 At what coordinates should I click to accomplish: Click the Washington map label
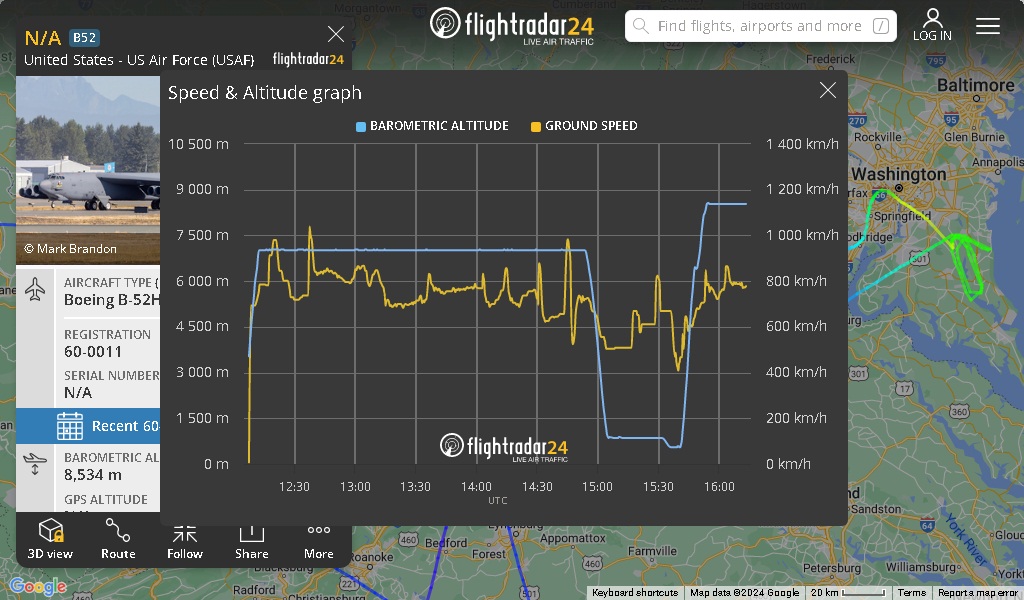899,174
